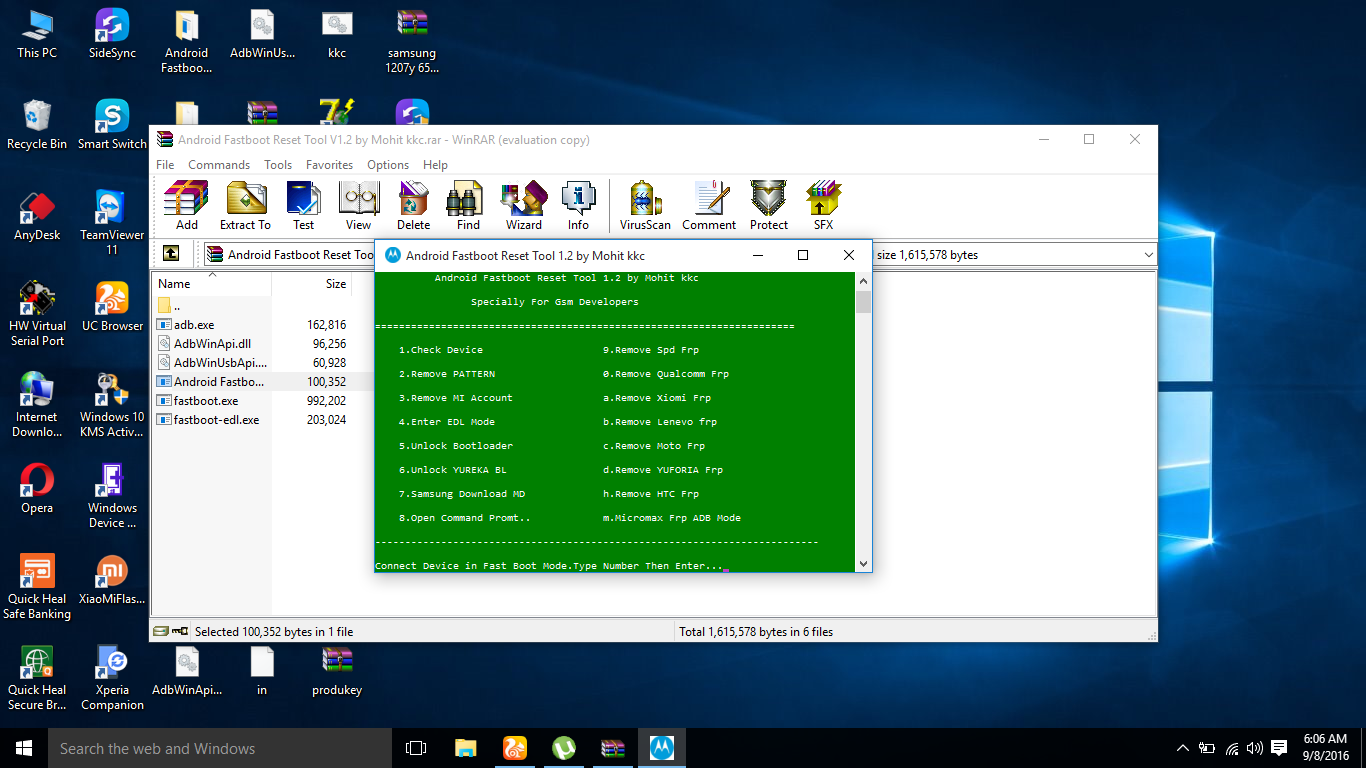Launch the Wizard tool in WinRAR
This screenshot has width=1366, height=768.
pos(524,206)
